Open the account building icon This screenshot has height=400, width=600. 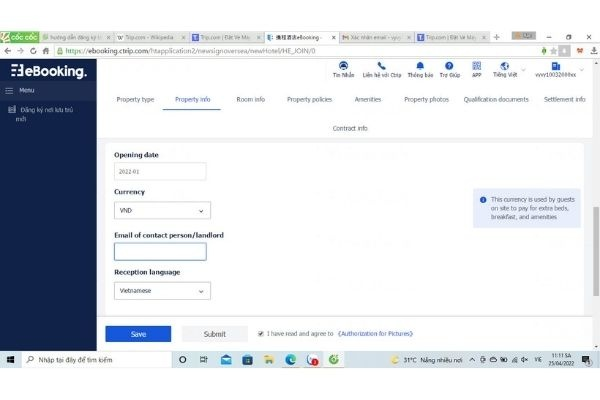[556, 66]
